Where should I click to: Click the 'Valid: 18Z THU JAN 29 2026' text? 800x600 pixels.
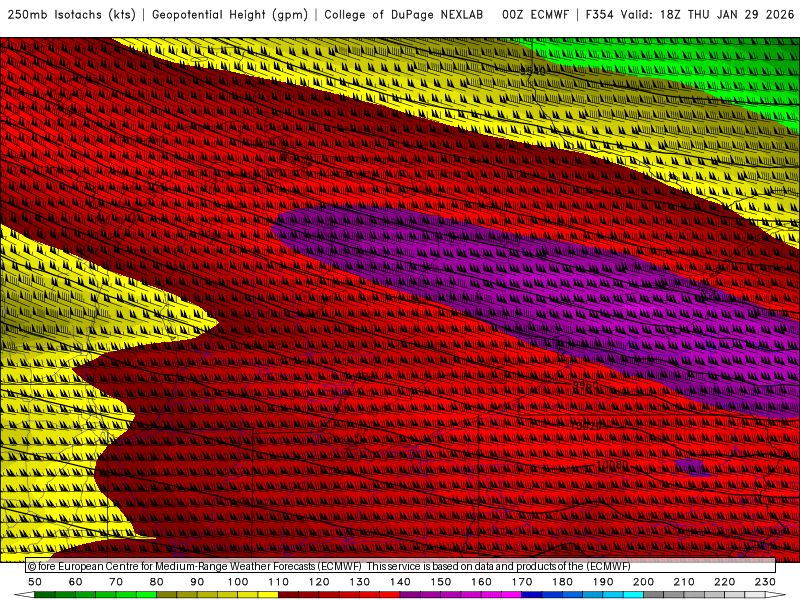click(x=707, y=15)
